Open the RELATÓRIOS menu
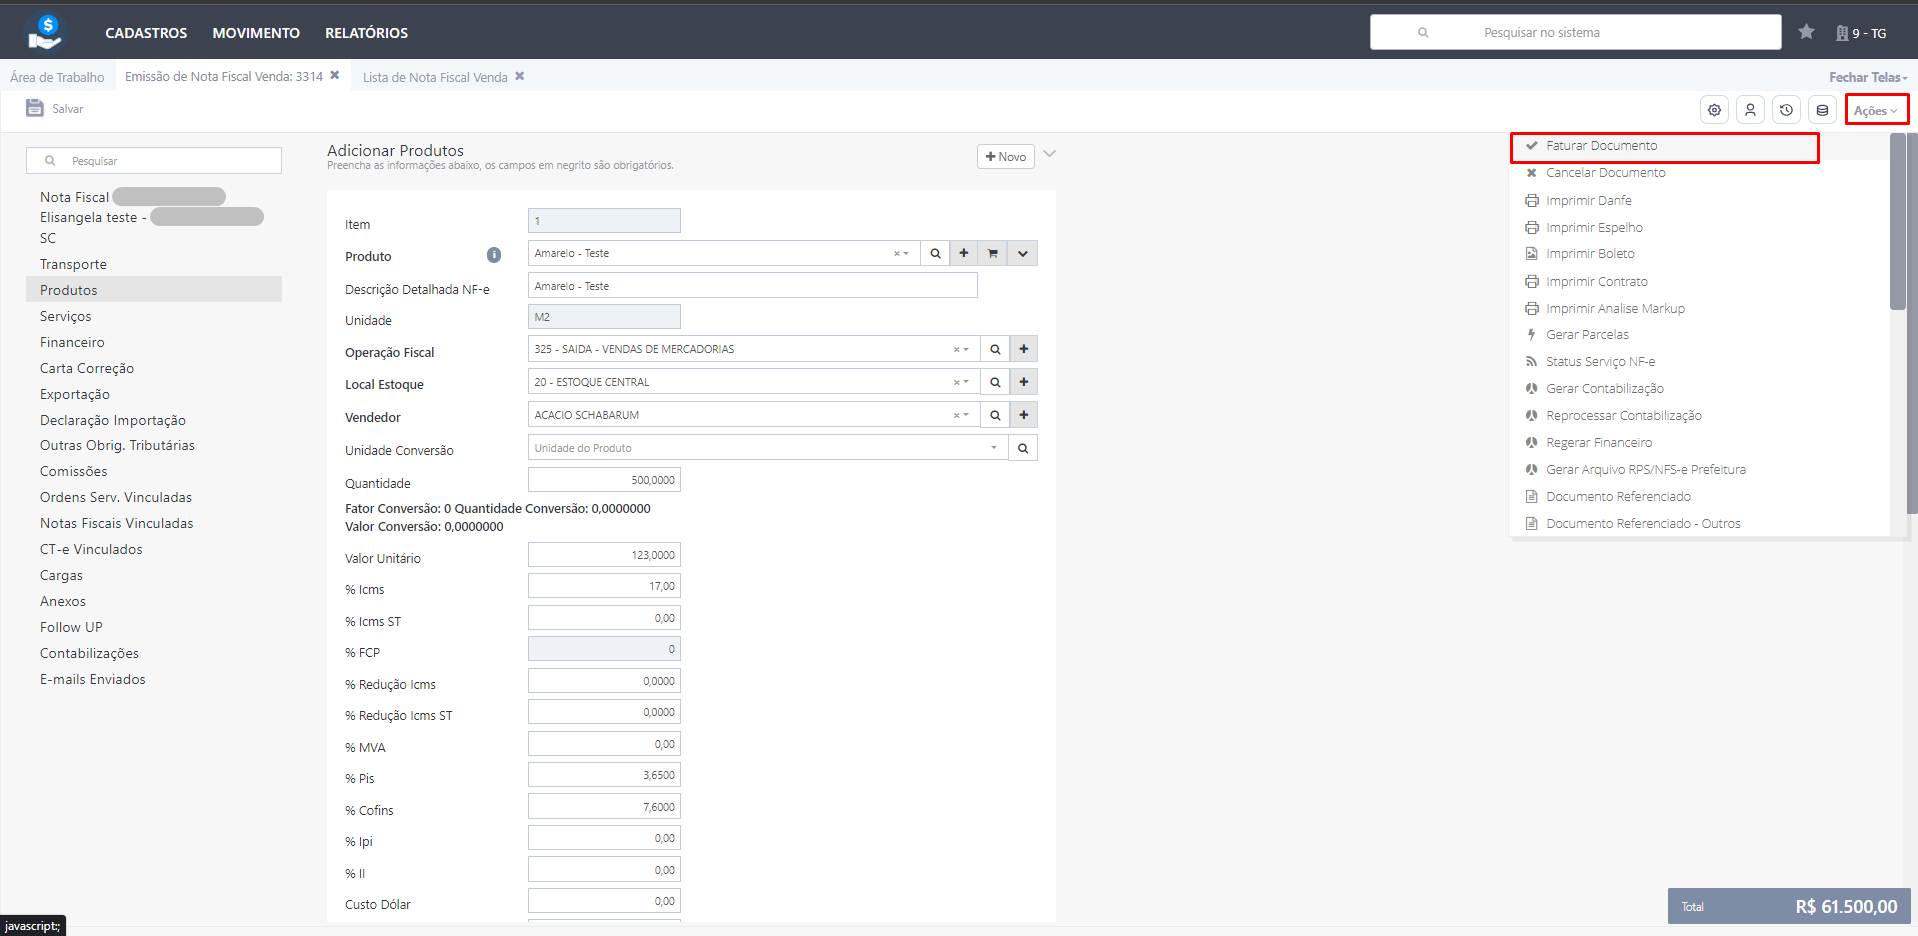This screenshot has height=936, width=1918. 366,33
